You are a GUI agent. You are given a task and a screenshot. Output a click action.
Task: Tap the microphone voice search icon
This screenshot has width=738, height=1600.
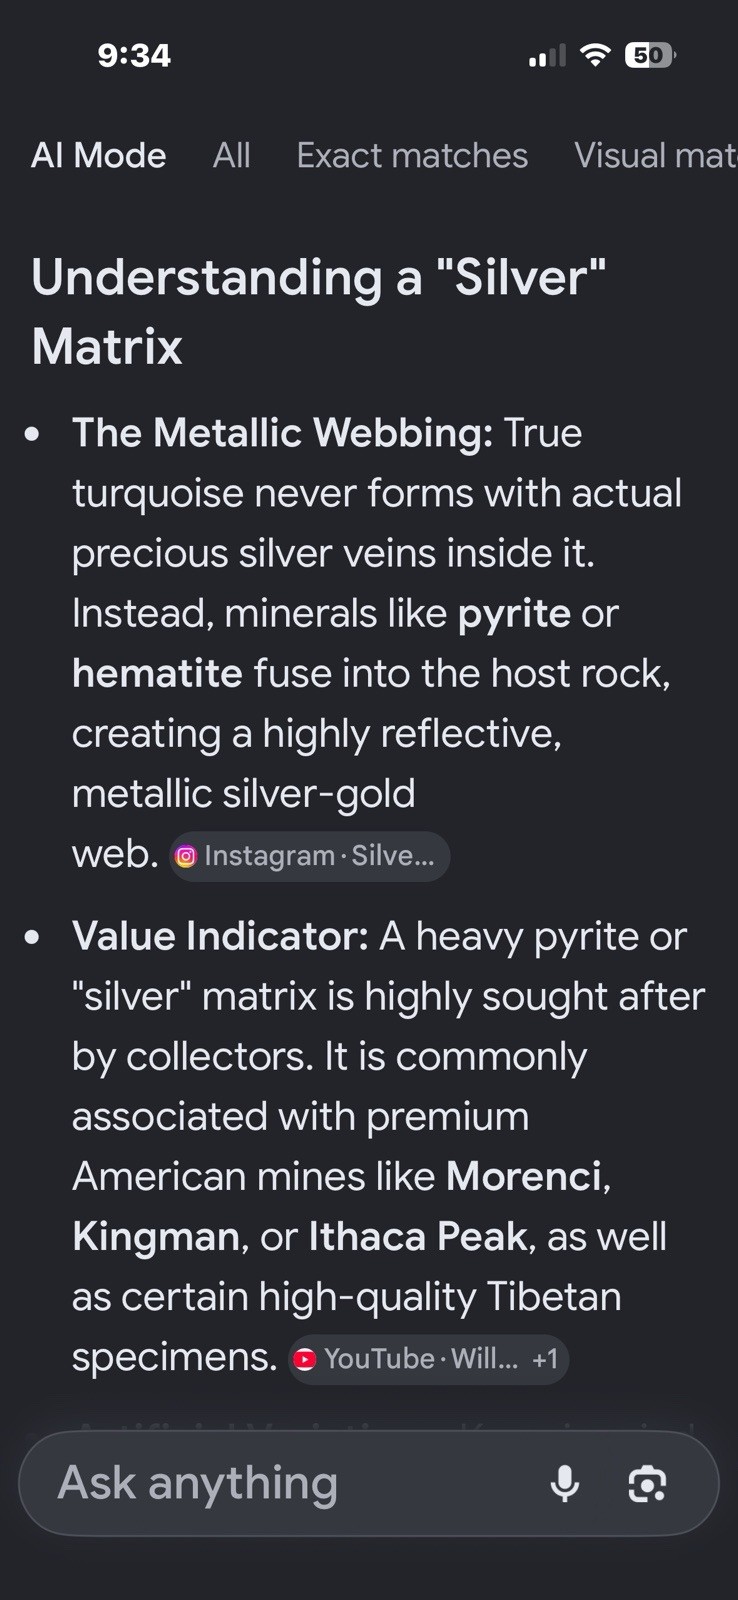(x=565, y=1483)
